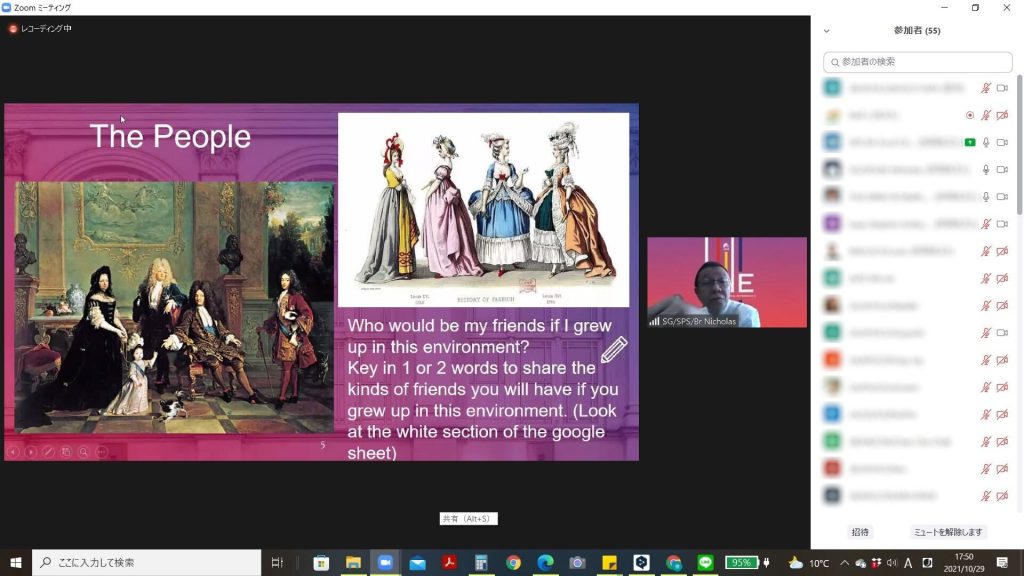Click camera icon in row with green share badge
The image size is (1024, 576).
click(x=1002, y=142)
